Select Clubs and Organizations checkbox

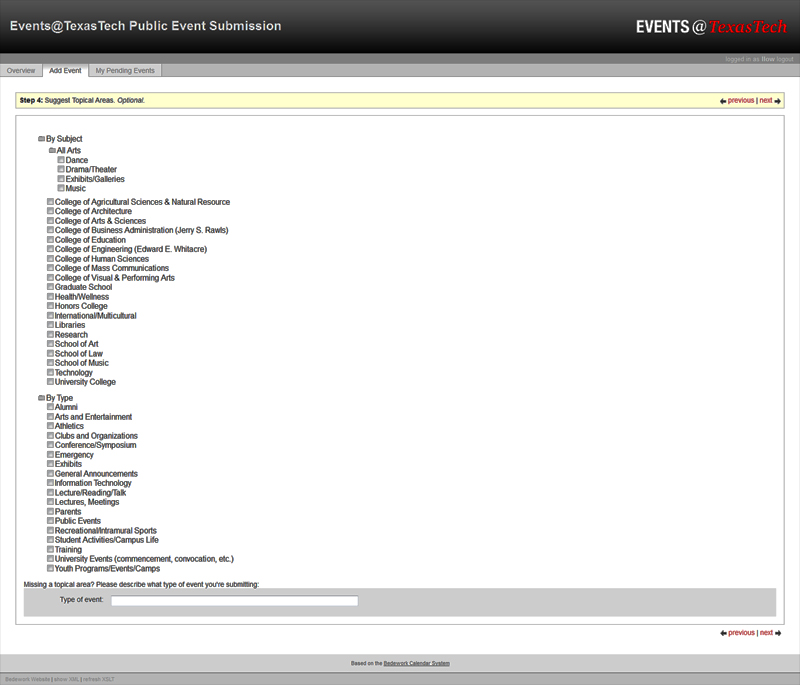[x=51, y=436]
